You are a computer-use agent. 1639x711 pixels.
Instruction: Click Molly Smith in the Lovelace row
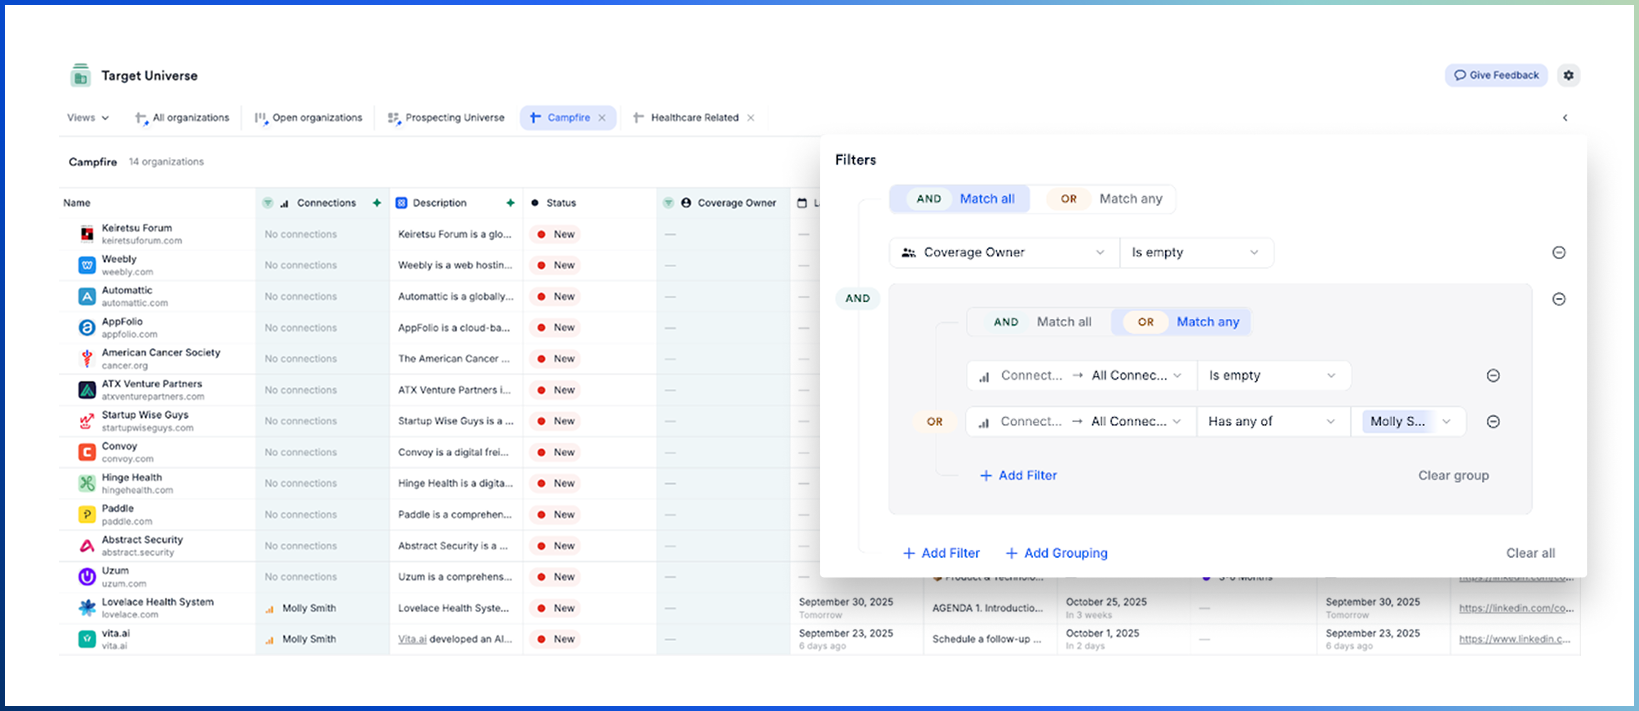pyautogui.click(x=308, y=608)
